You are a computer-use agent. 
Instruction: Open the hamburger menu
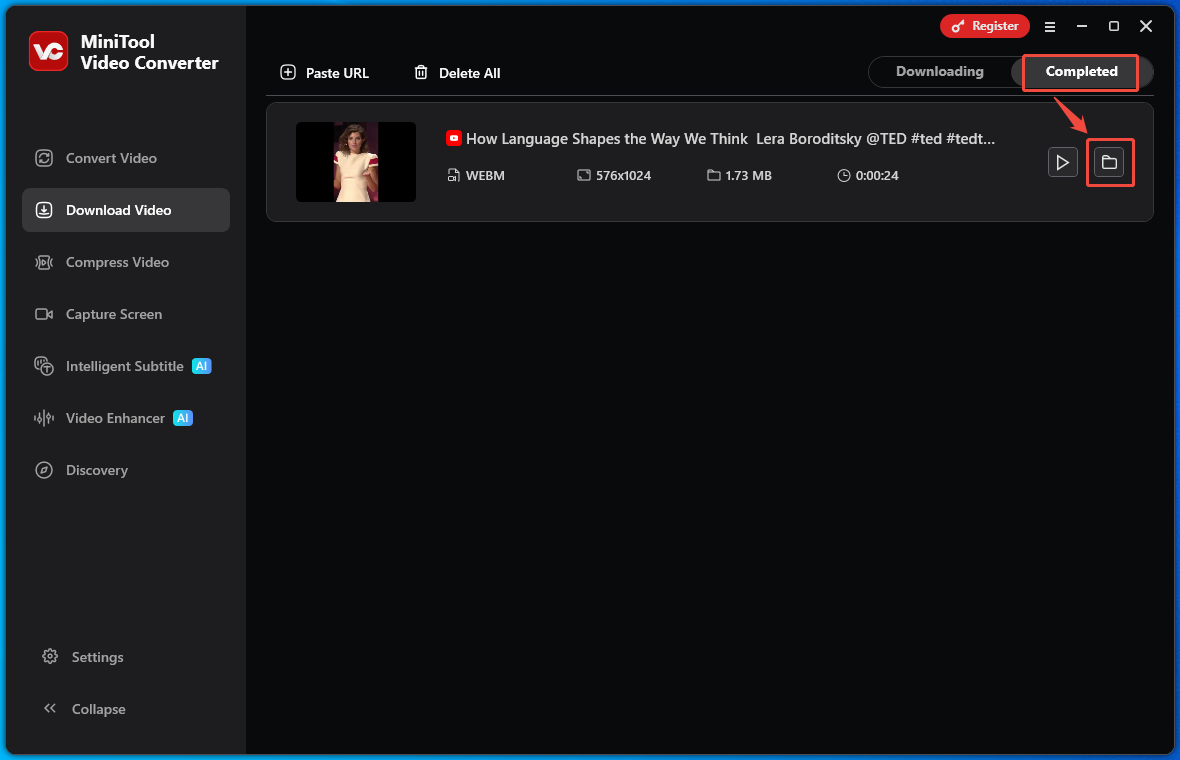1050,27
